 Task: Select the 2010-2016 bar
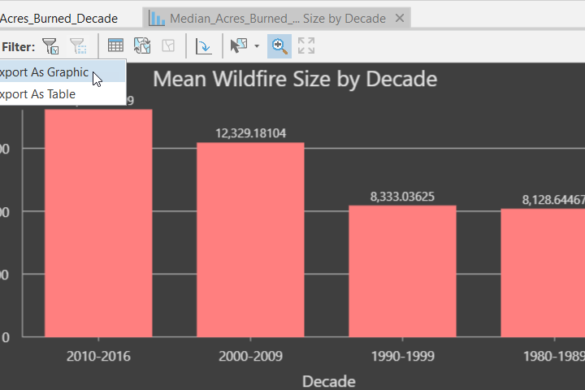pyautogui.click(x=98, y=223)
